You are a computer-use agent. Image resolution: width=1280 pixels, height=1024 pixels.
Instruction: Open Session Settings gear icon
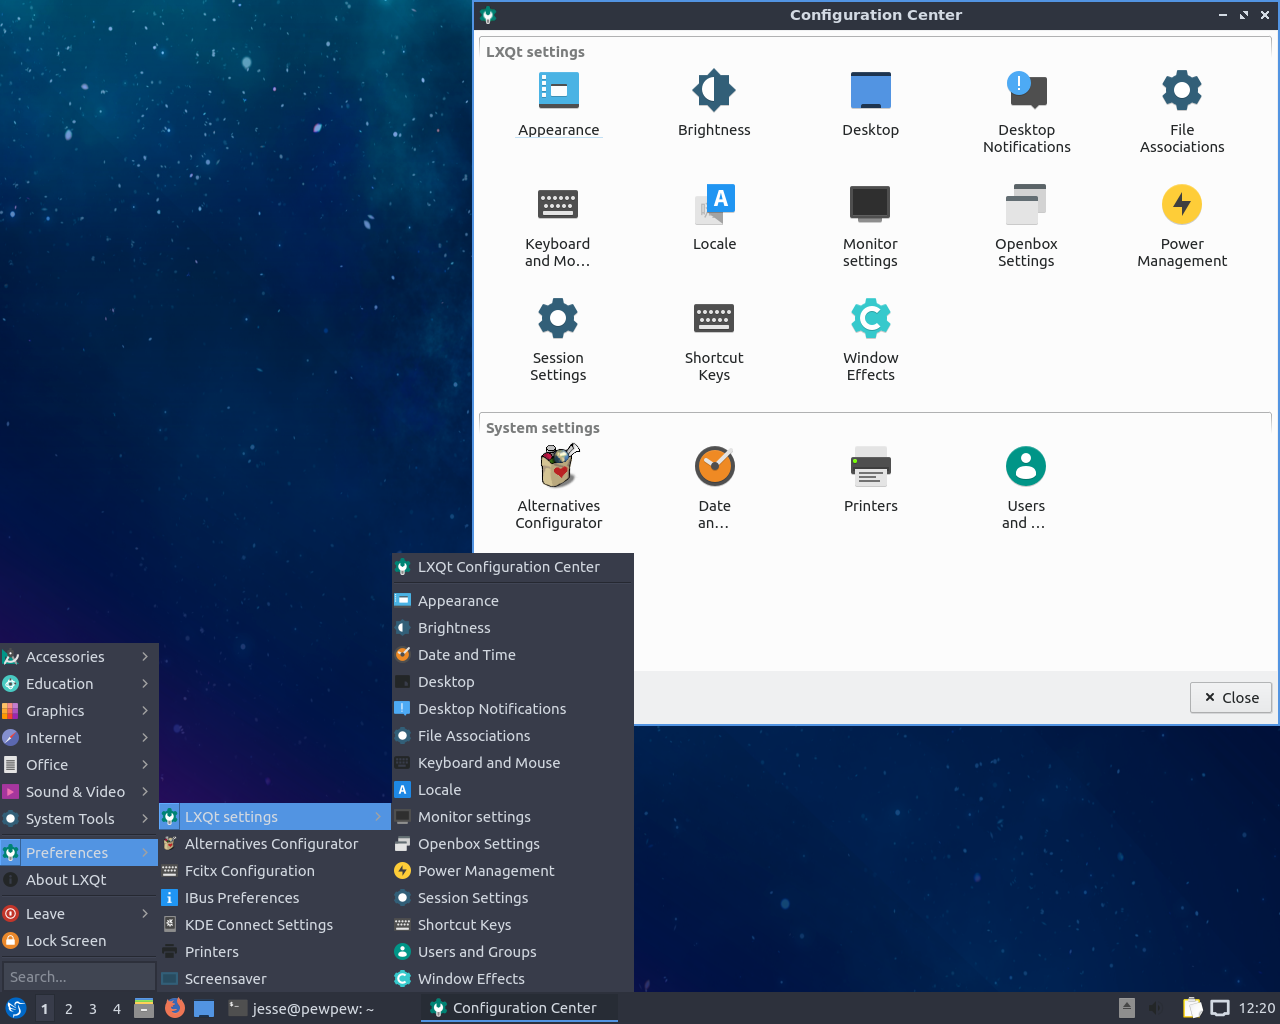558,318
